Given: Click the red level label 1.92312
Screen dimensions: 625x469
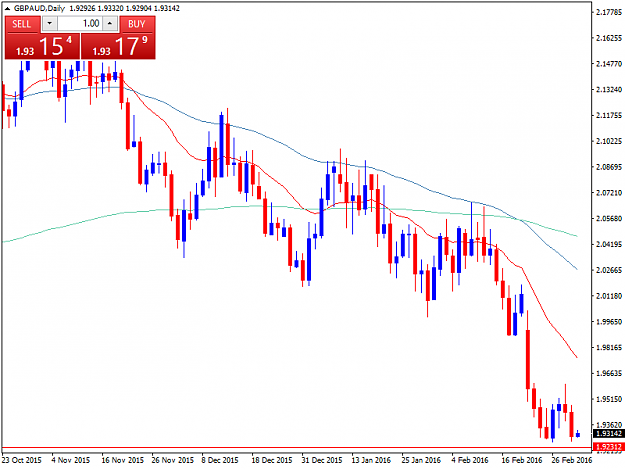Looking at the screenshot, I should point(608,447).
